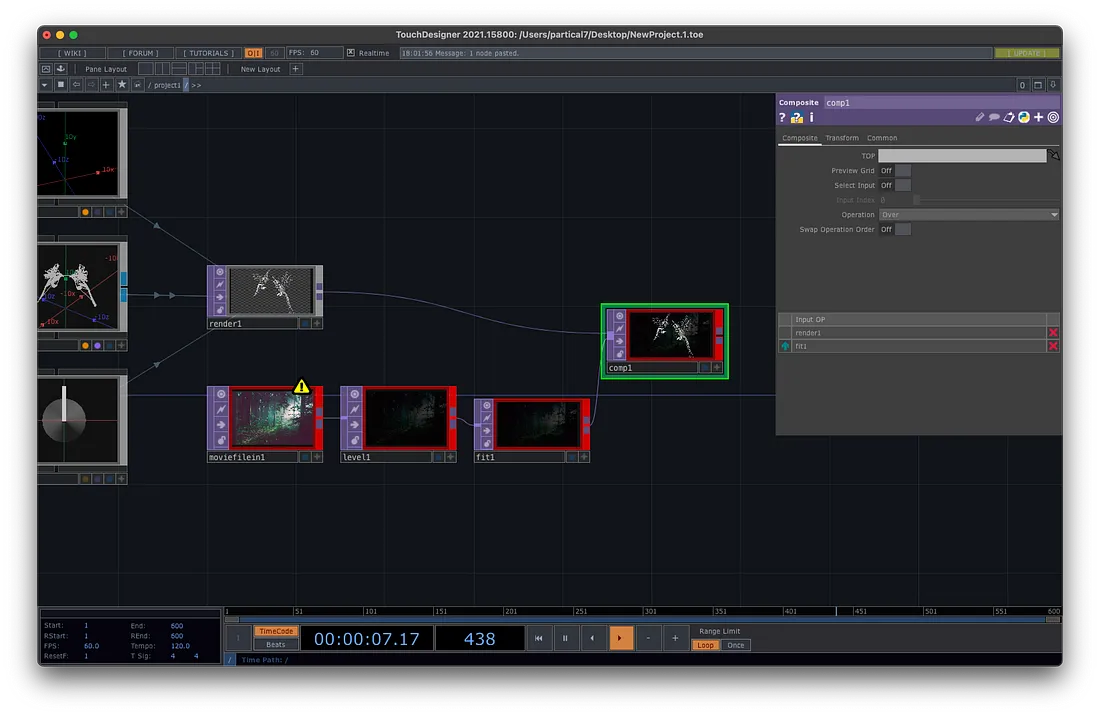Add a new layout with plus button
This screenshot has height=716, width=1100.
[296, 69]
